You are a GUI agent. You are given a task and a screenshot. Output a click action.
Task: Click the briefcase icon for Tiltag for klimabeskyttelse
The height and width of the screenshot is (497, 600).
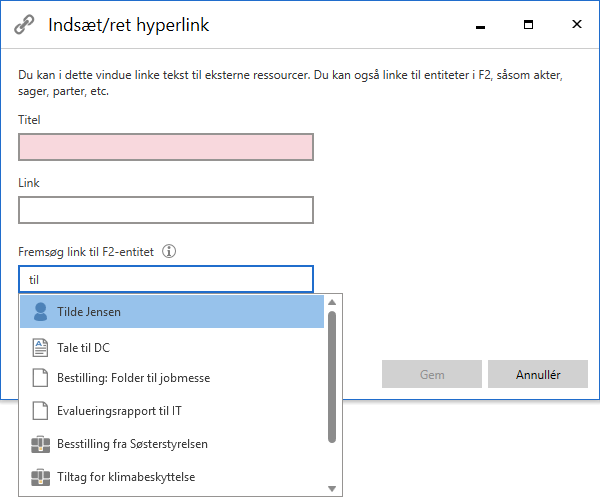[x=40, y=477]
